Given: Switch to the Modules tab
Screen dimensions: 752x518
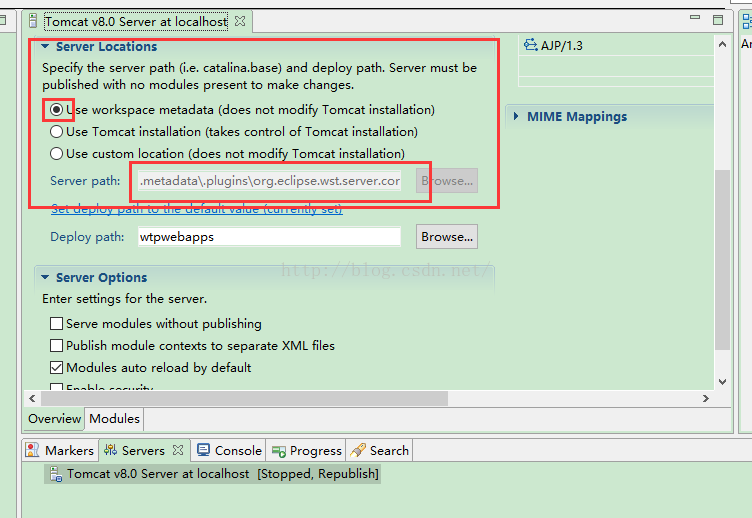Looking at the screenshot, I should (115, 419).
